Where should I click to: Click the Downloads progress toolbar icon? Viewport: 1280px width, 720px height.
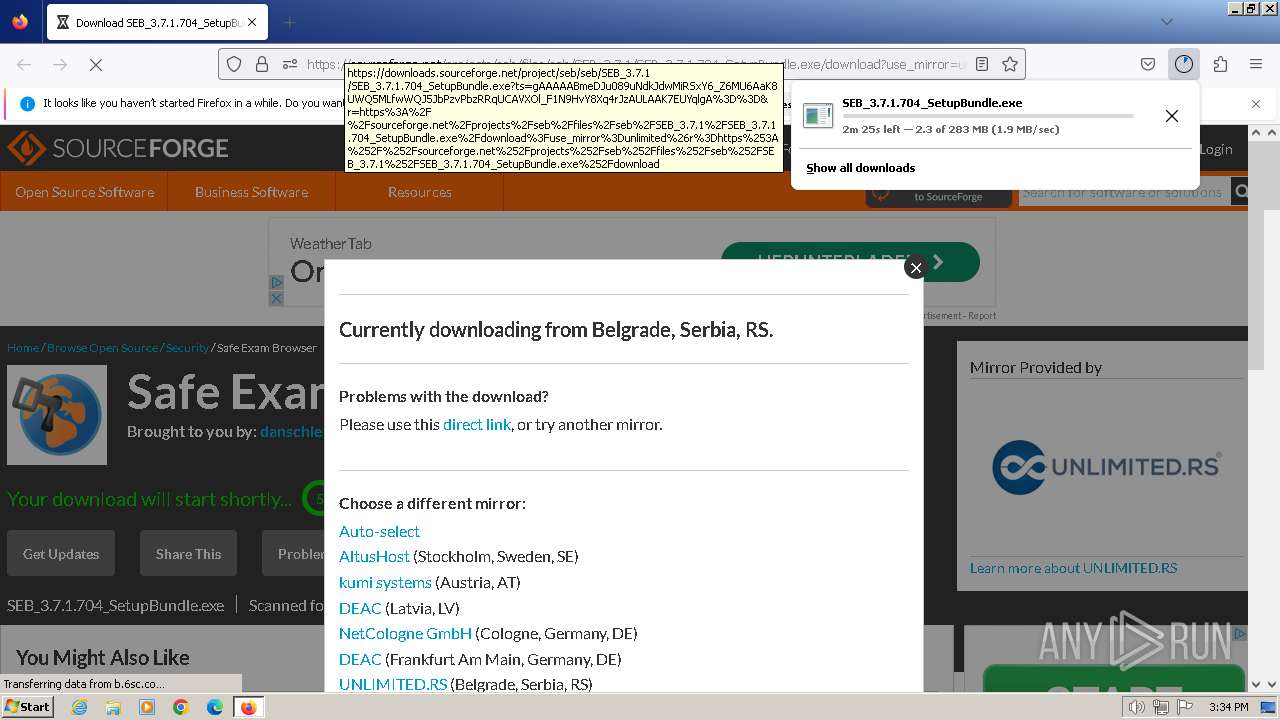[x=1184, y=64]
